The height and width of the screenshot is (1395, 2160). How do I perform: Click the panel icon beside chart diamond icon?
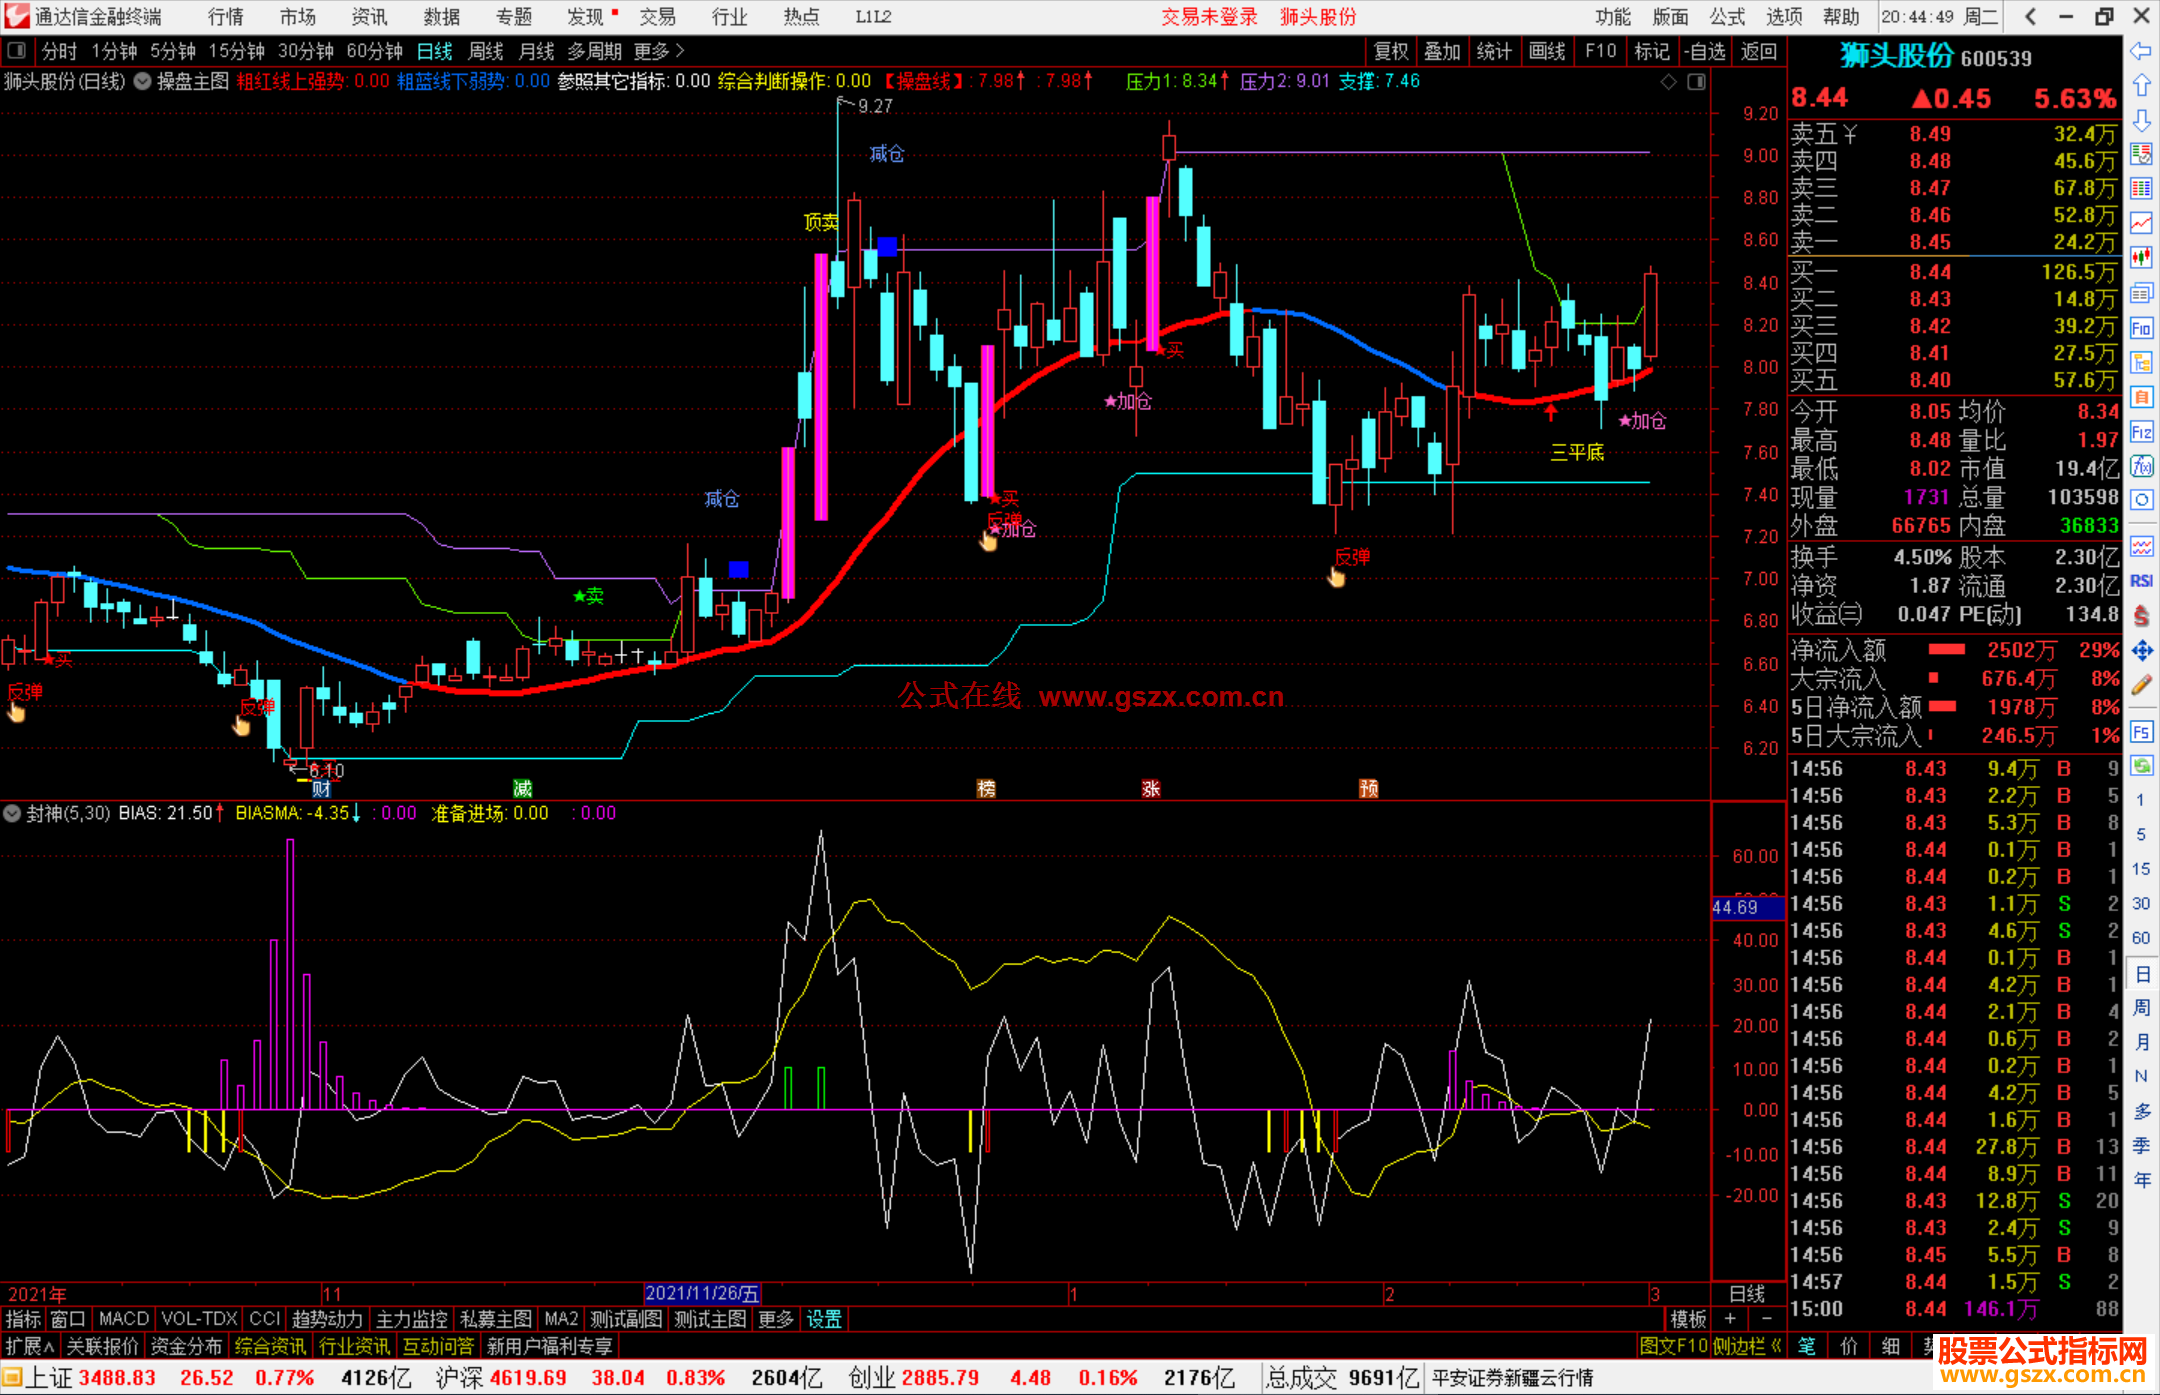1696,81
